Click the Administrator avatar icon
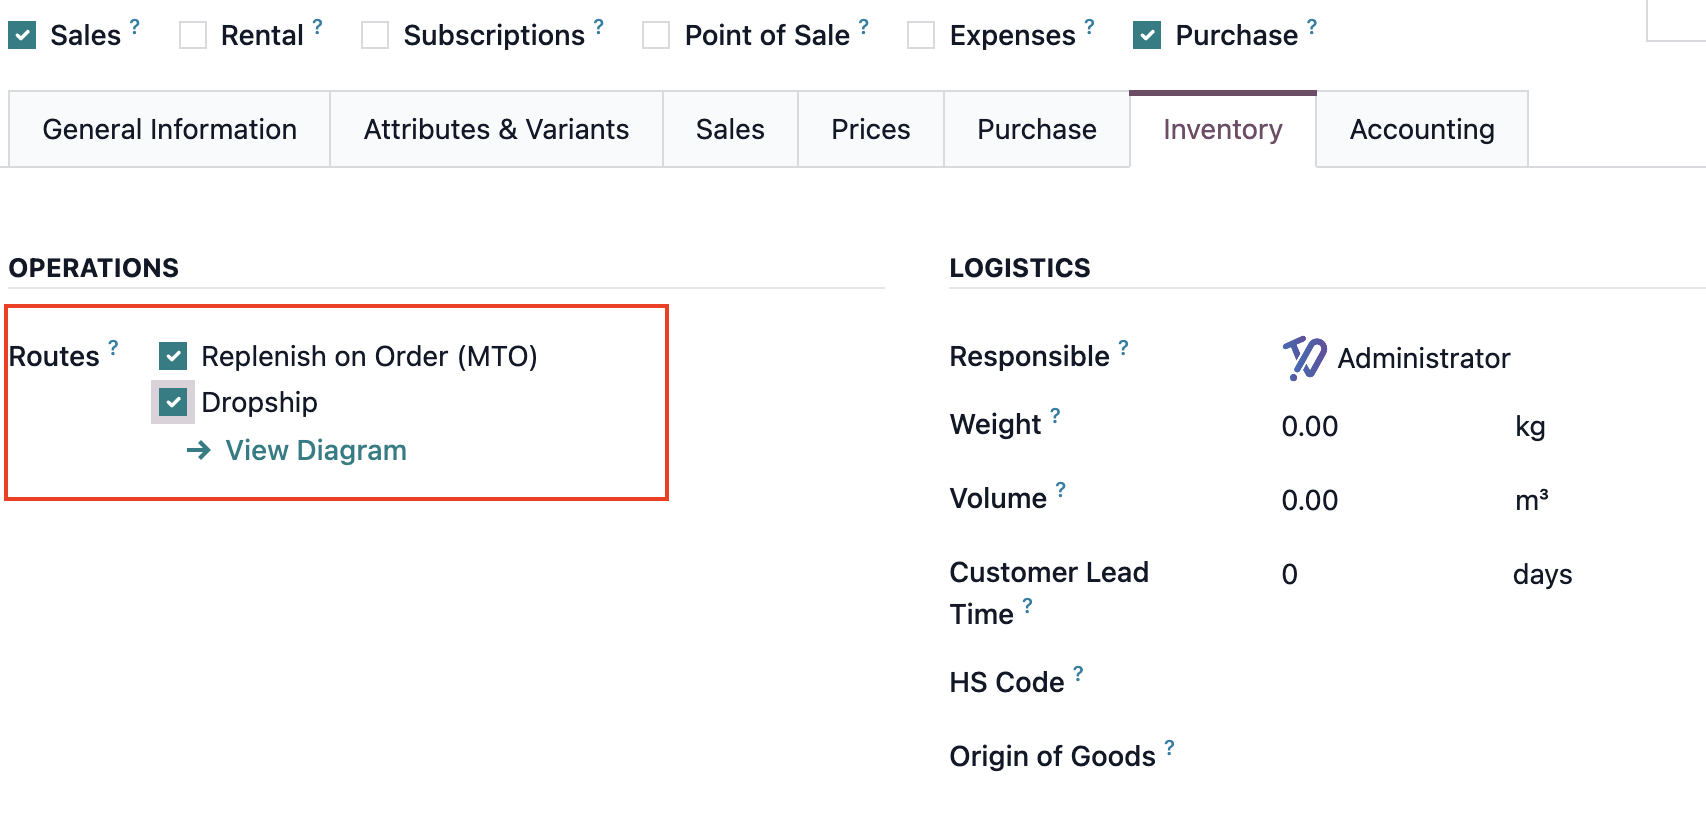The image size is (1706, 828). (1304, 358)
